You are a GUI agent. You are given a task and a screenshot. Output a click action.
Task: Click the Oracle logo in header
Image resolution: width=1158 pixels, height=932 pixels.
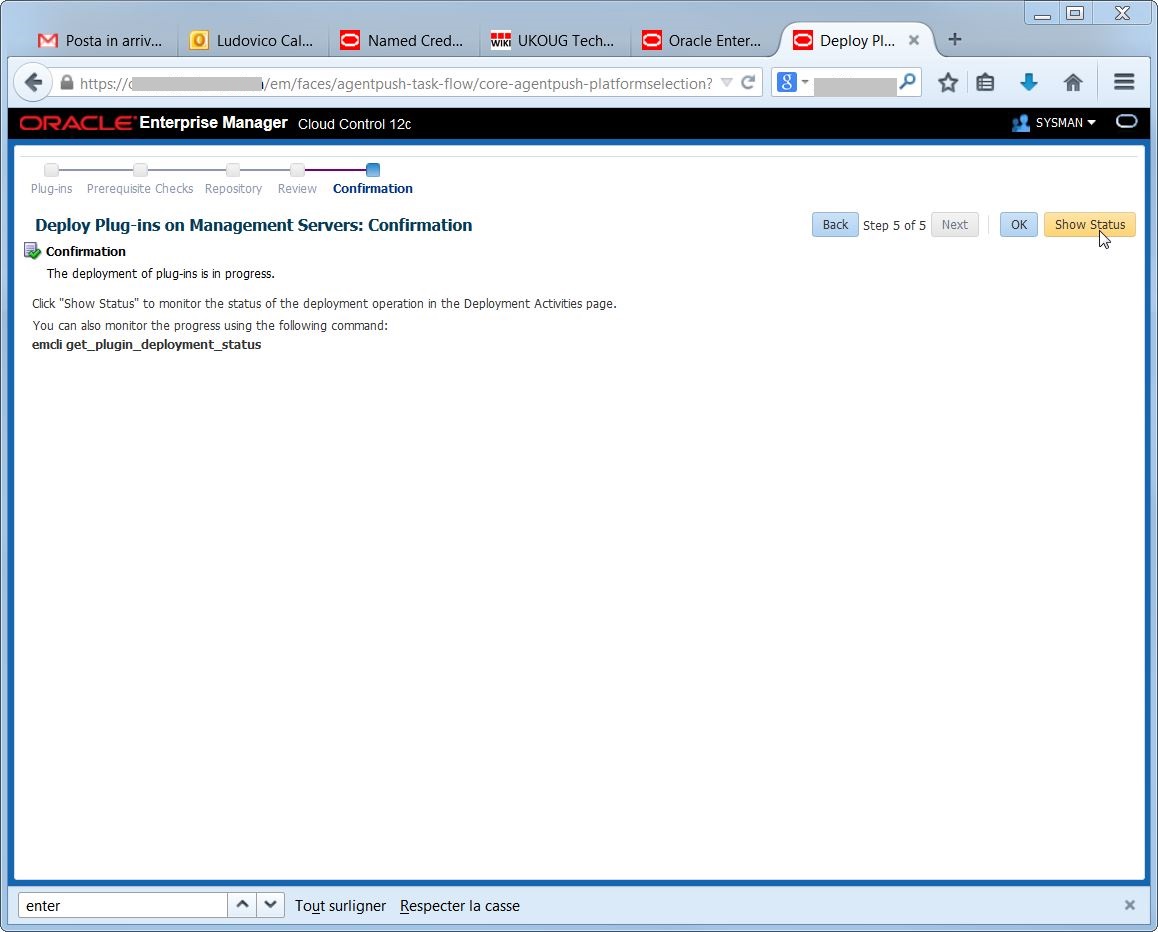click(x=78, y=123)
